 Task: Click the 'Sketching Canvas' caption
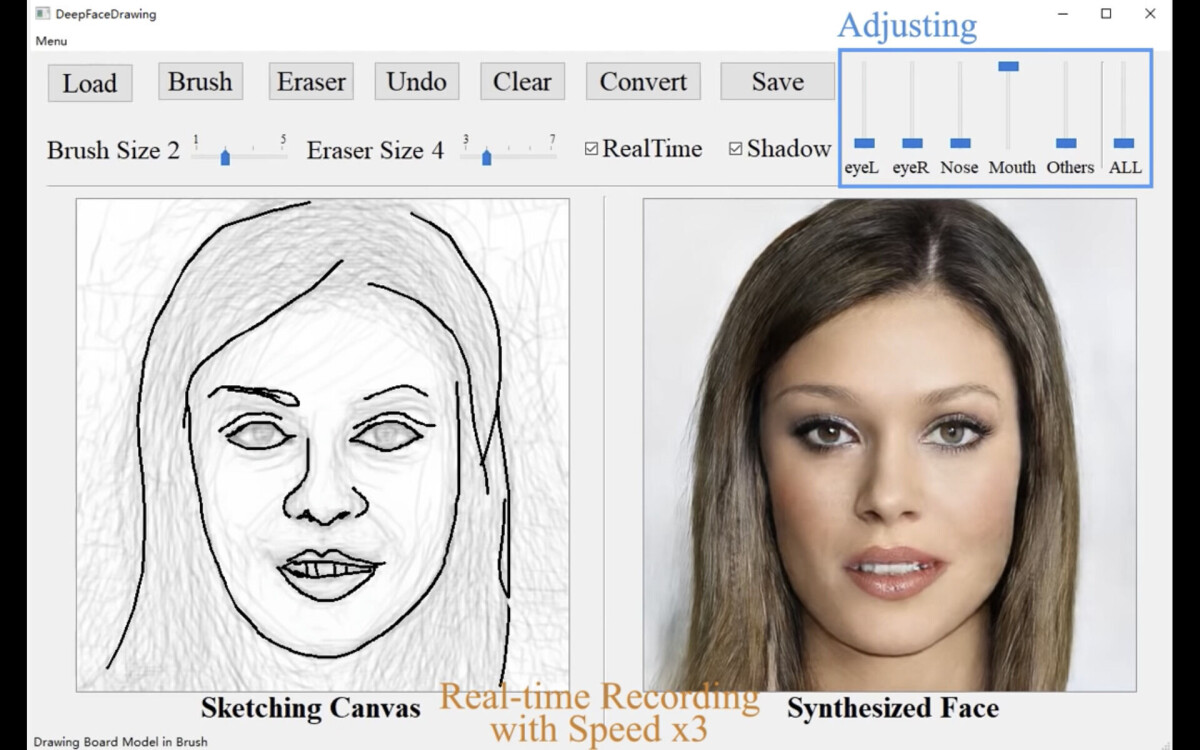pyautogui.click(x=310, y=709)
